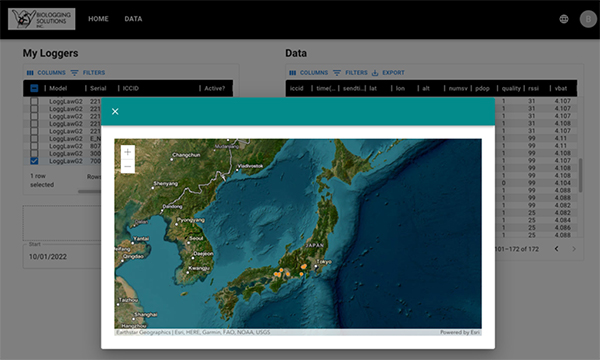The height and width of the screenshot is (360, 600).
Task: Click the Biologging Solutions logo
Action: pos(42,19)
